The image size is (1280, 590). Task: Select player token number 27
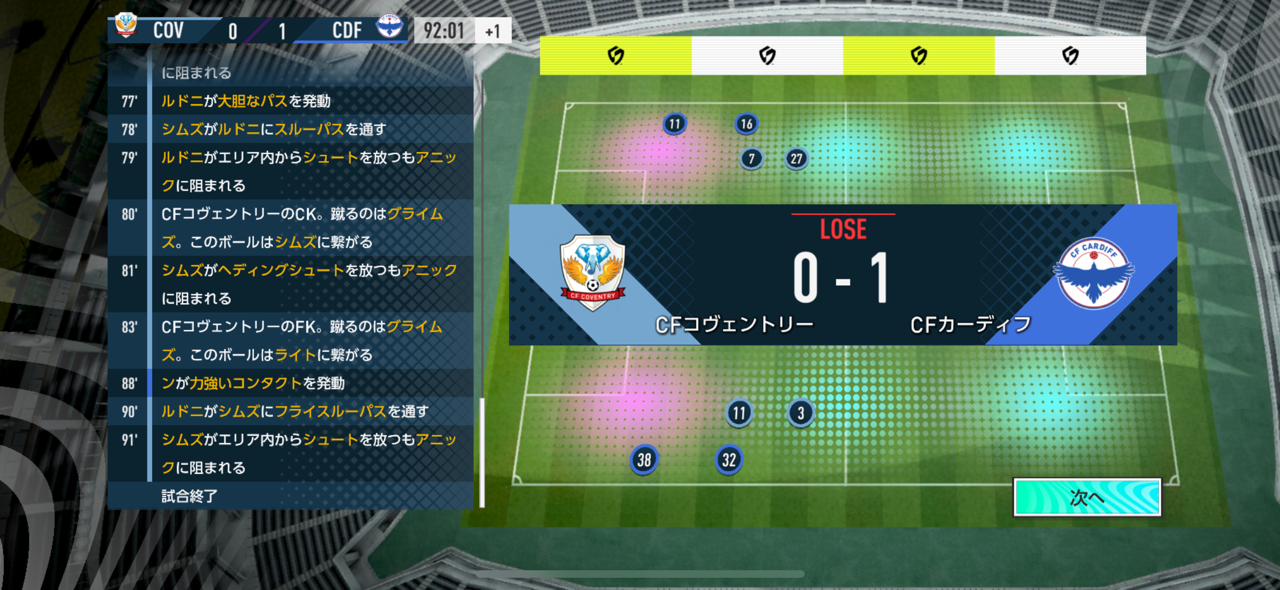796,158
